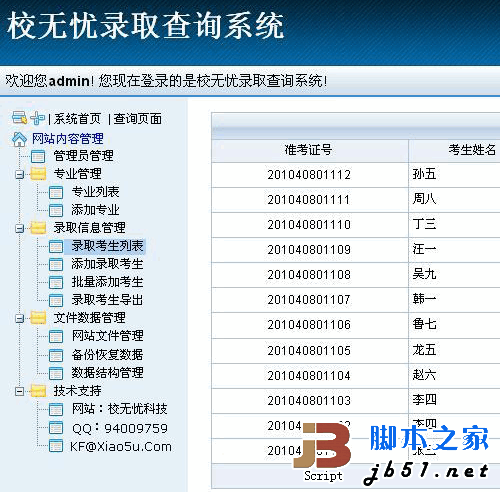The image size is (500, 492).
Task: Click student name 吴九
Action: click(x=424, y=274)
